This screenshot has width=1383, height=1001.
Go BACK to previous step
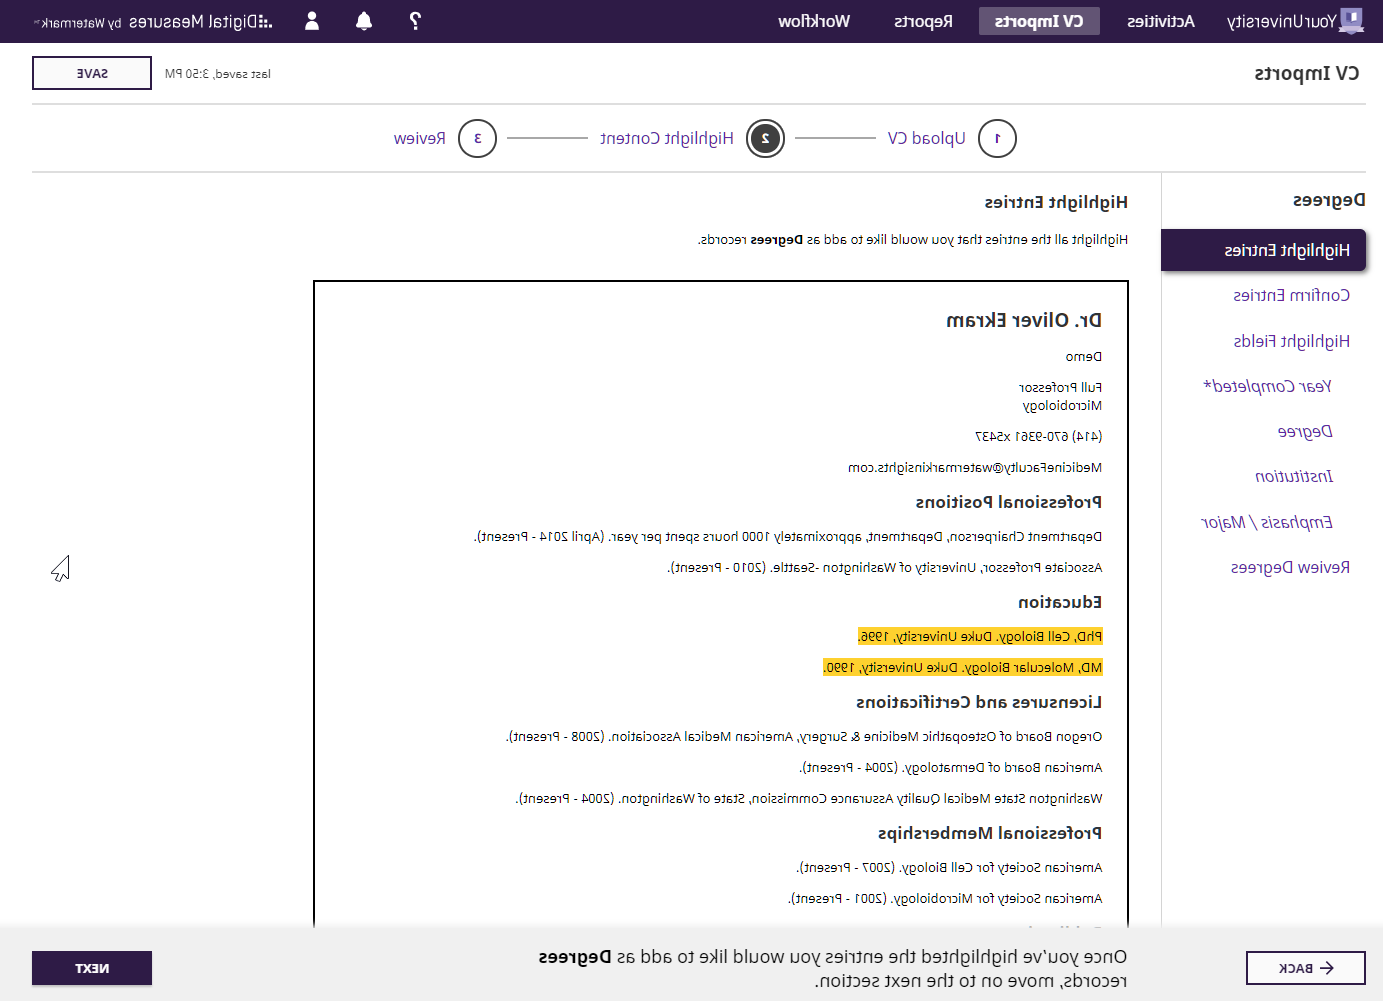pyautogui.click(x=1306, y=968)
